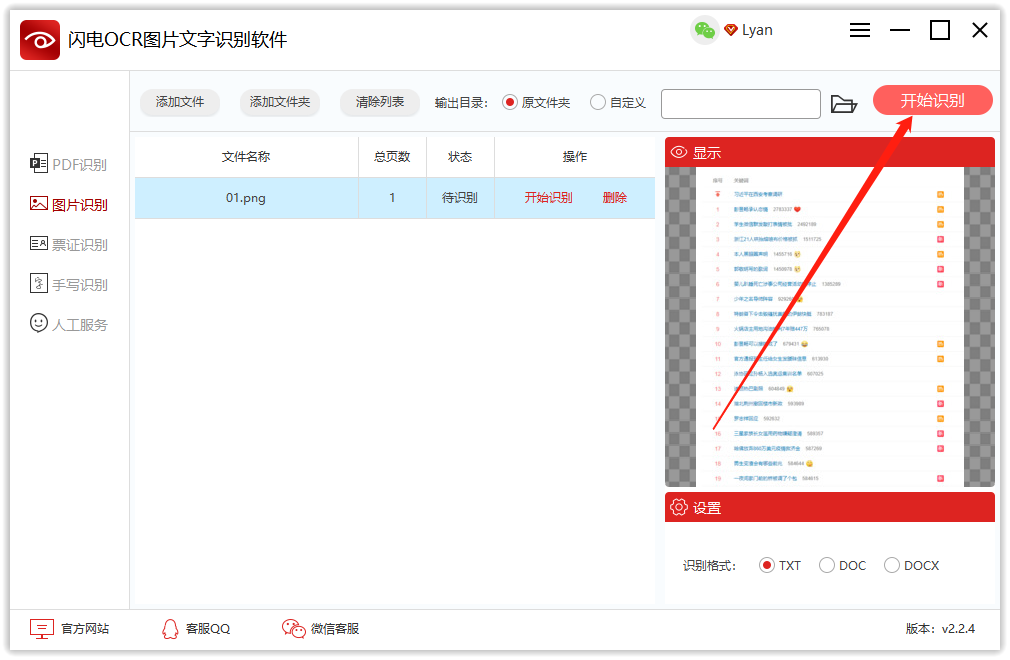
Task: Open 人工服务 section
Action: coord(69,324)
